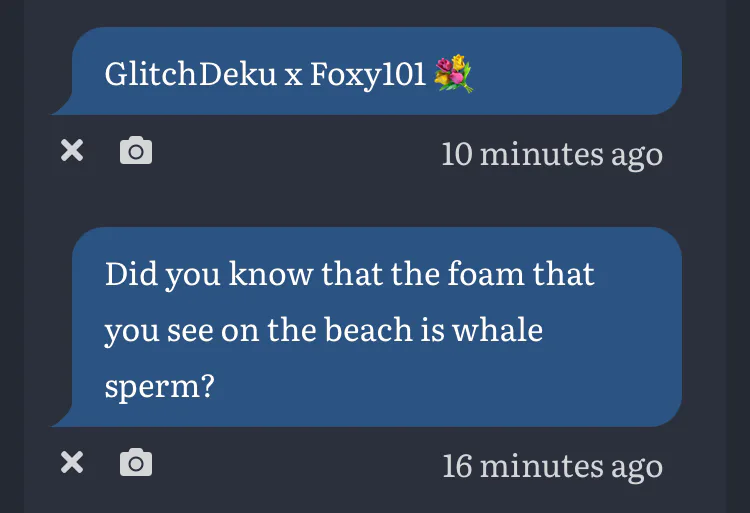Select the 'Did you know' message bubble
The width and height of the screenshot is (750, 513).
click(367, 327)
